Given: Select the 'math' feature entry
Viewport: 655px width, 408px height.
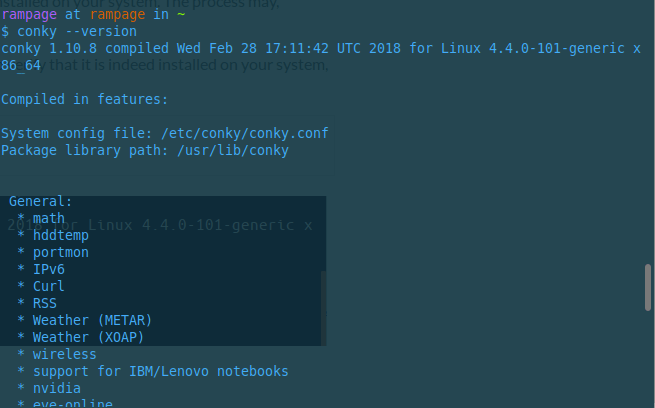Looking at the screenshot, I should tap(48, 218).
